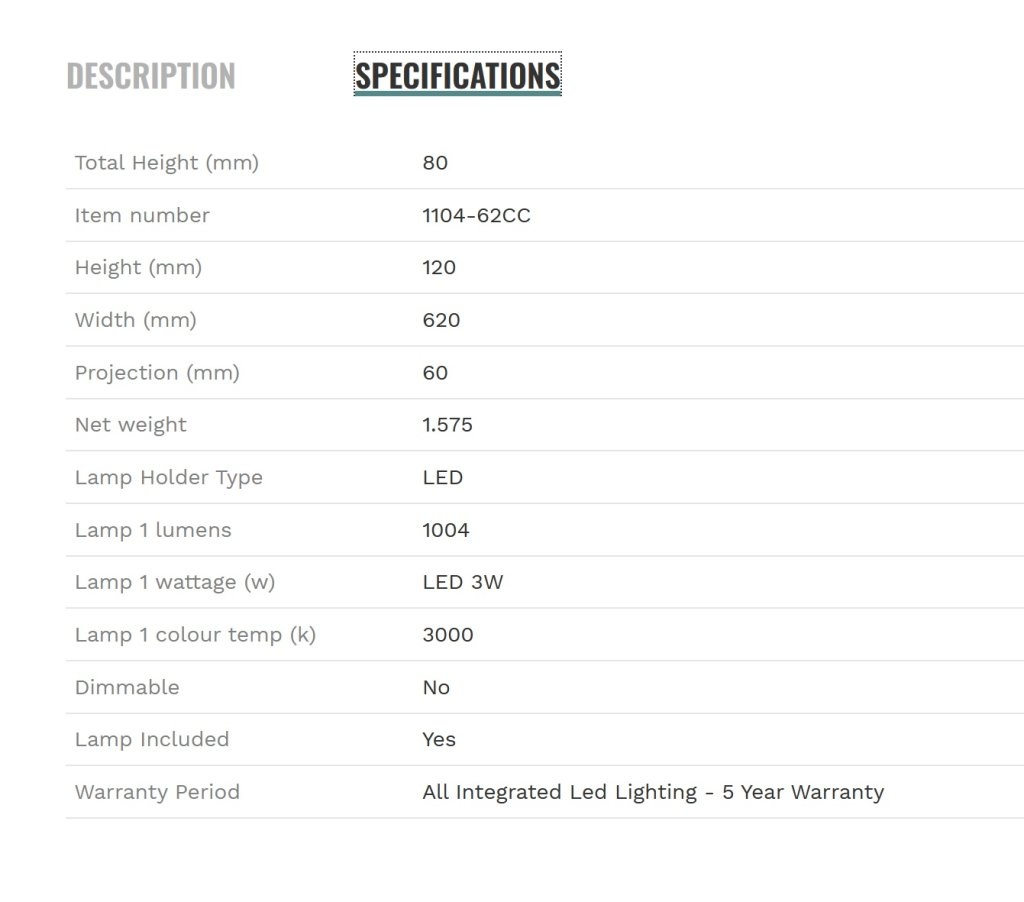1024x902 pixels.
Task: Click the Total Height (mm) label
Action: 167,163
